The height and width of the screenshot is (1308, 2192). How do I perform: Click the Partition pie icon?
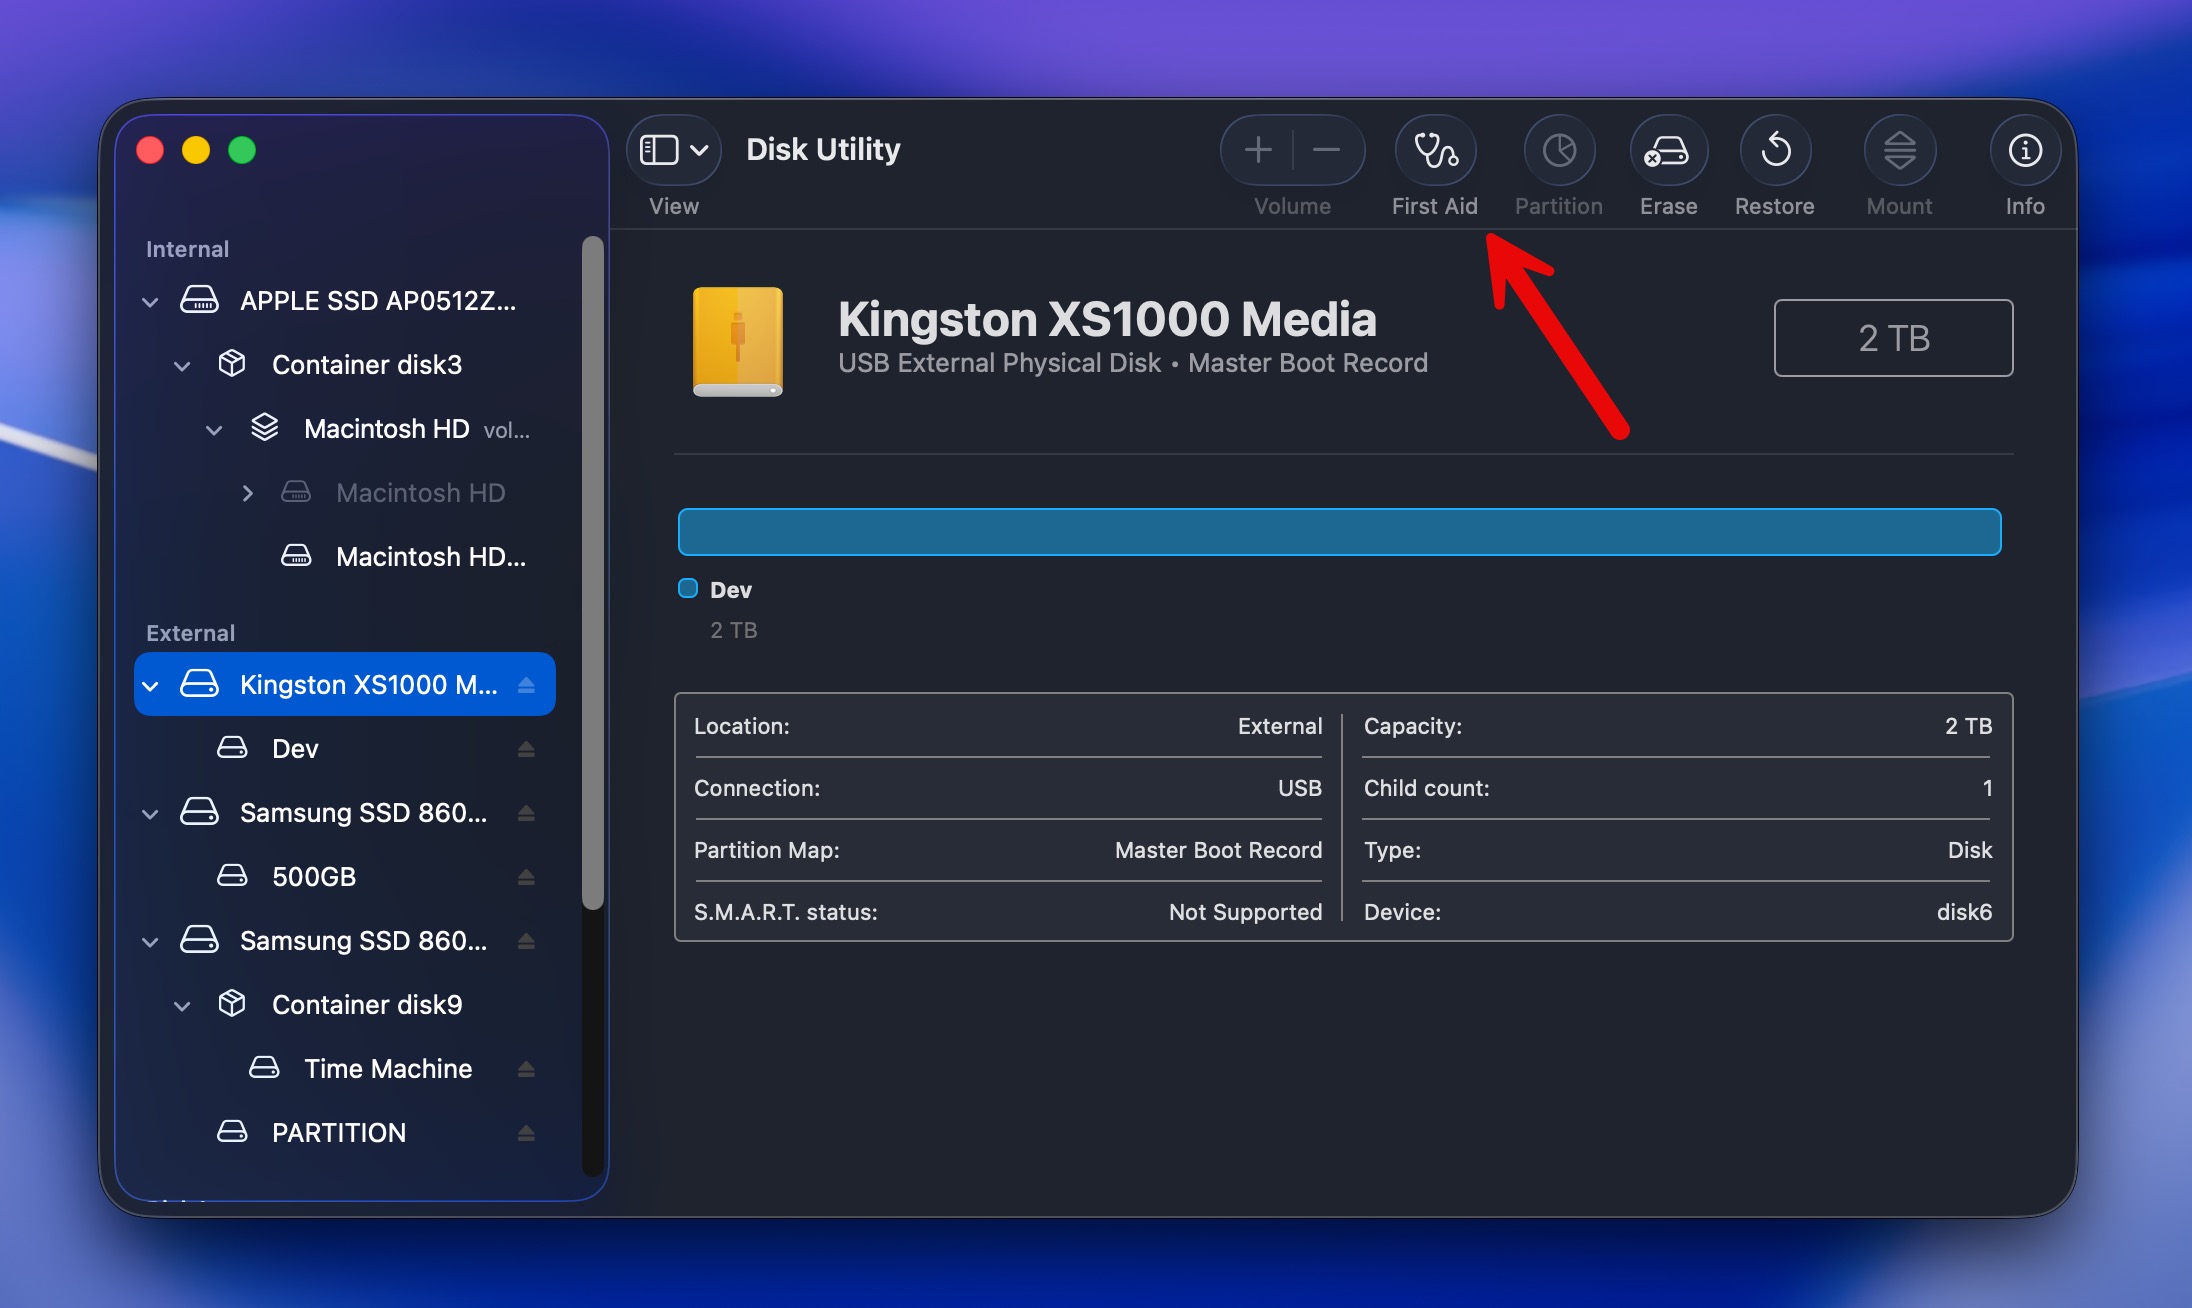click(1558, 151)
